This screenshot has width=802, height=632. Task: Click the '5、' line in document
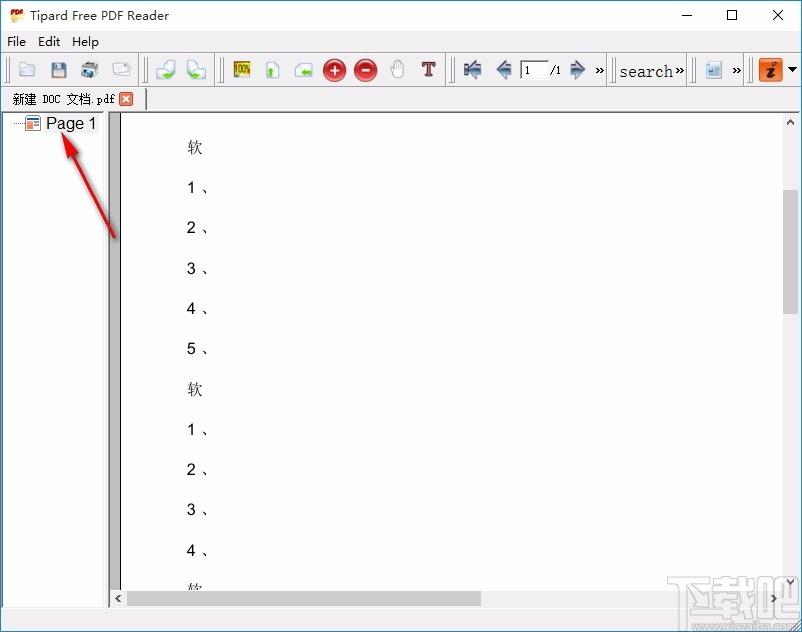click(x=197, y=349)
